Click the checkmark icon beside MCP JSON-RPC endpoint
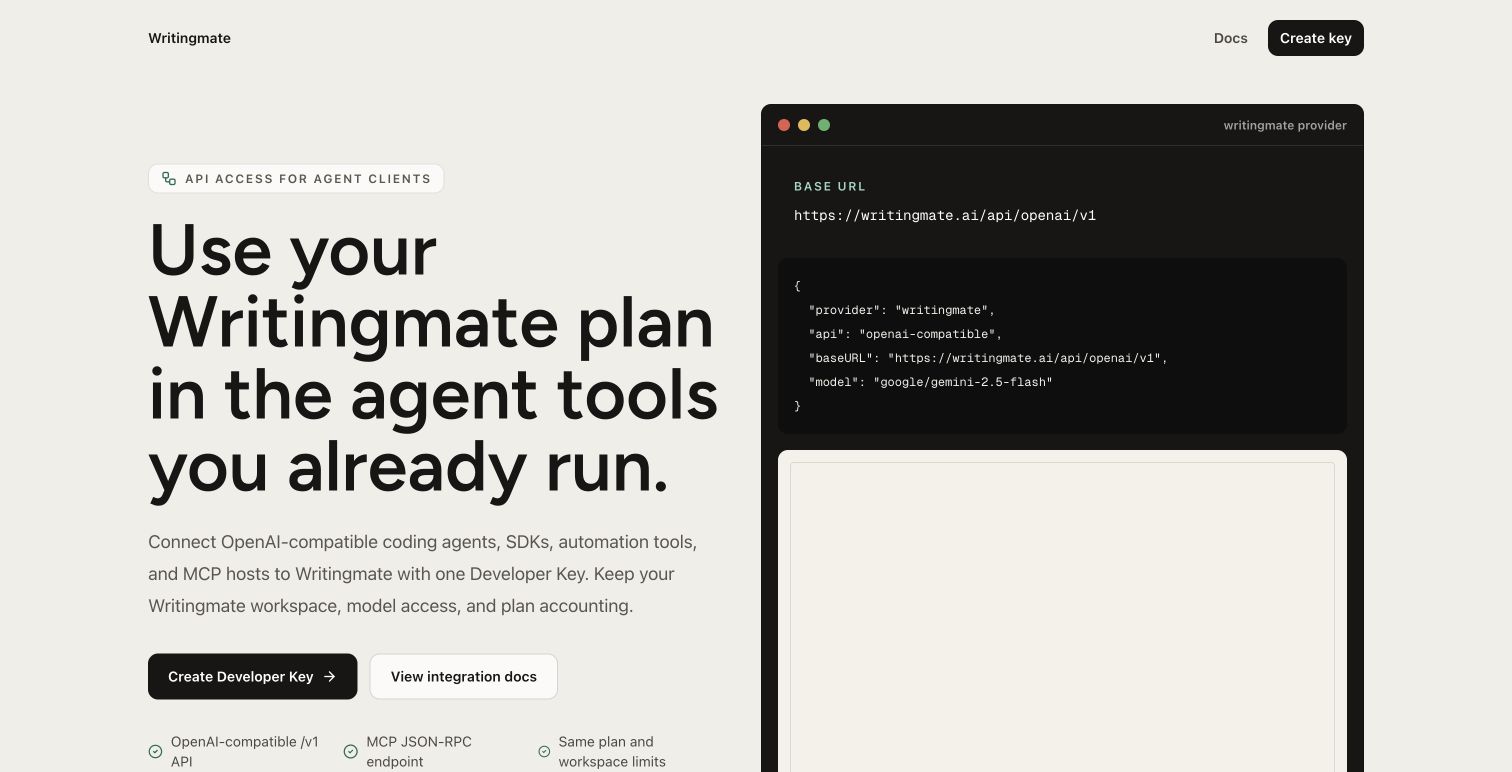Screen dimensions: 1512x772 click(350, 751)
